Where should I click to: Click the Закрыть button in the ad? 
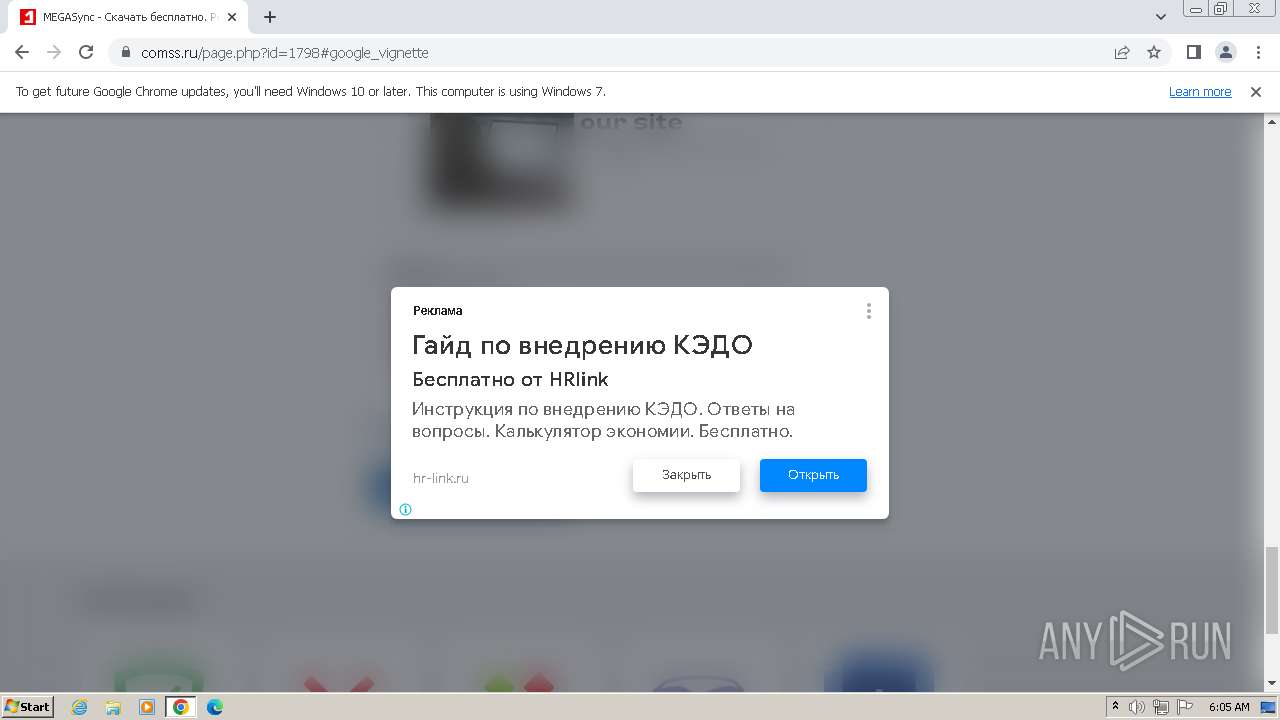(686, 475)
